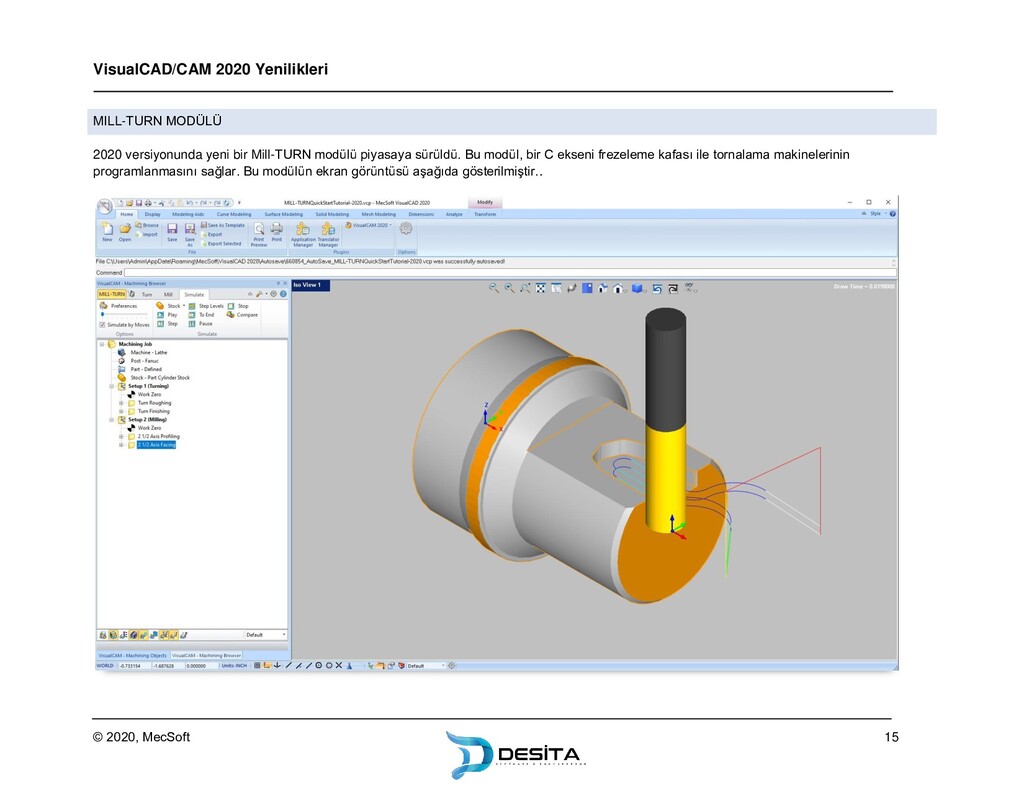Select the Simulate tab in Machining Browser
This screenshot has width=1024, height=791.
click(x=194, y=295)
